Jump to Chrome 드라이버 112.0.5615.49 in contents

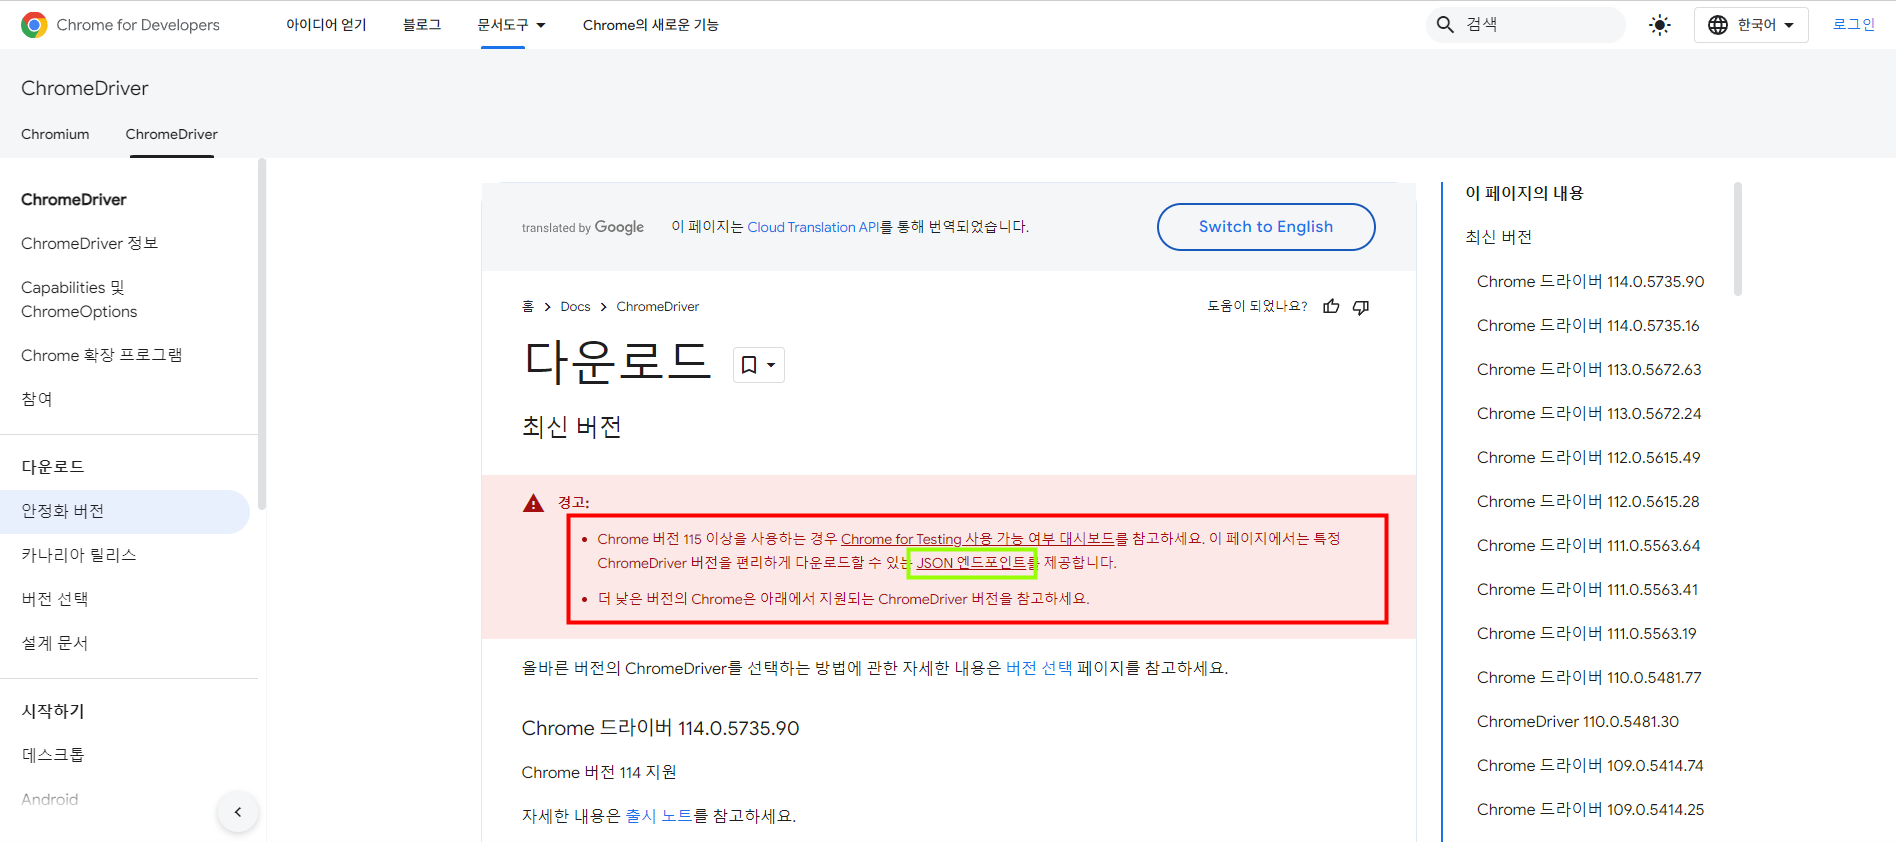click(1589, 458)
